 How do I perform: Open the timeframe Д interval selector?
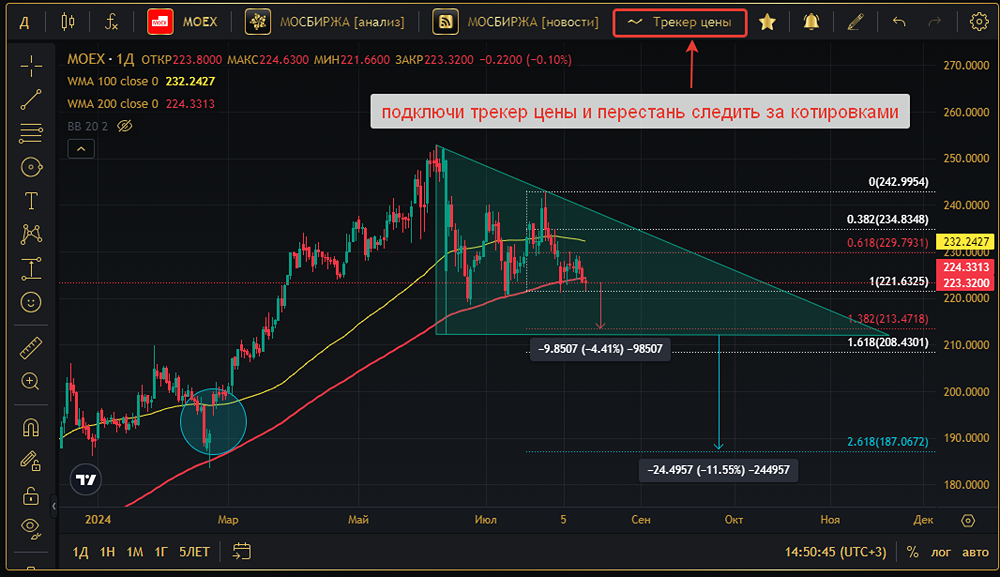coord(24,22)
